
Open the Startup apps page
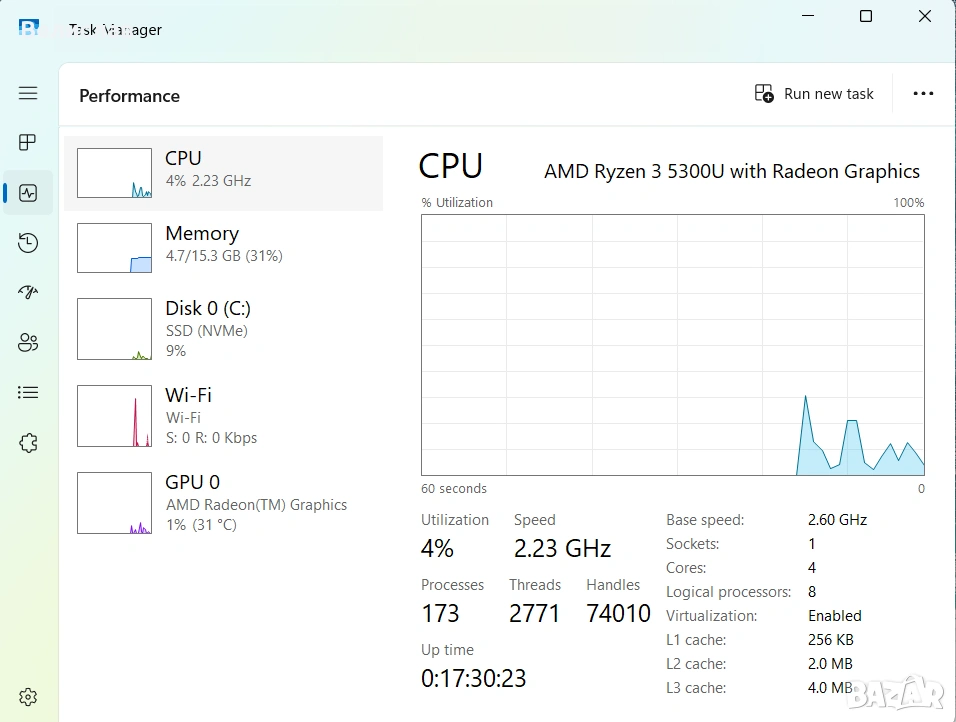pos(28,293)
